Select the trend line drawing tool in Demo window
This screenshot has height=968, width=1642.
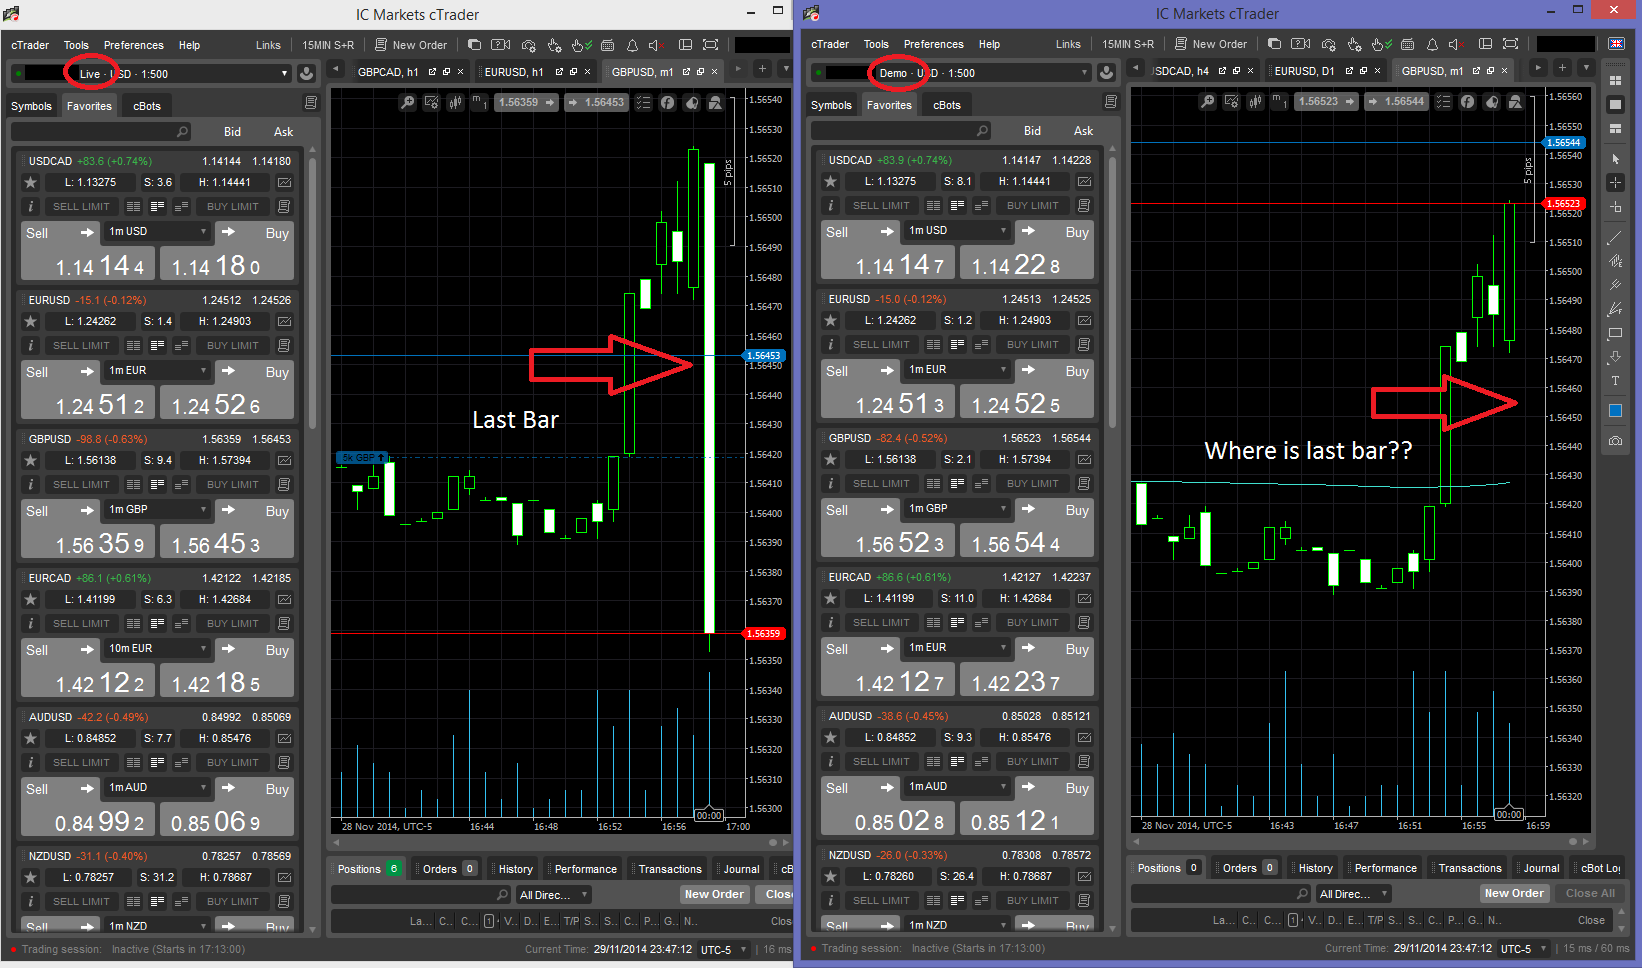(x=1615, y=238)
